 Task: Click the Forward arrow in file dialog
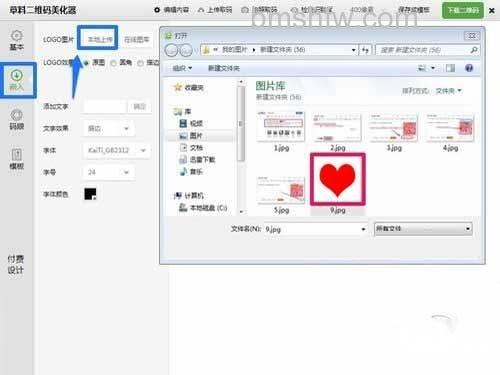point(186,50)
